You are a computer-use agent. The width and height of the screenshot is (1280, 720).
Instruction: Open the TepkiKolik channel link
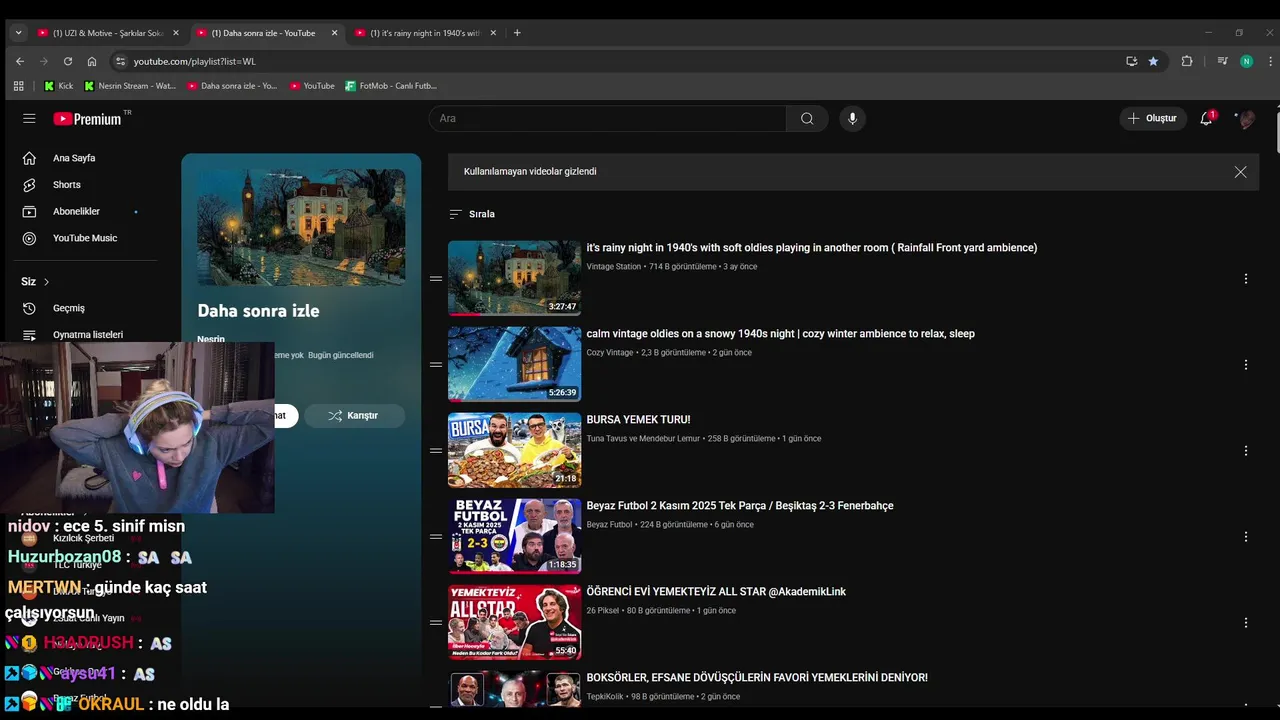606,697
